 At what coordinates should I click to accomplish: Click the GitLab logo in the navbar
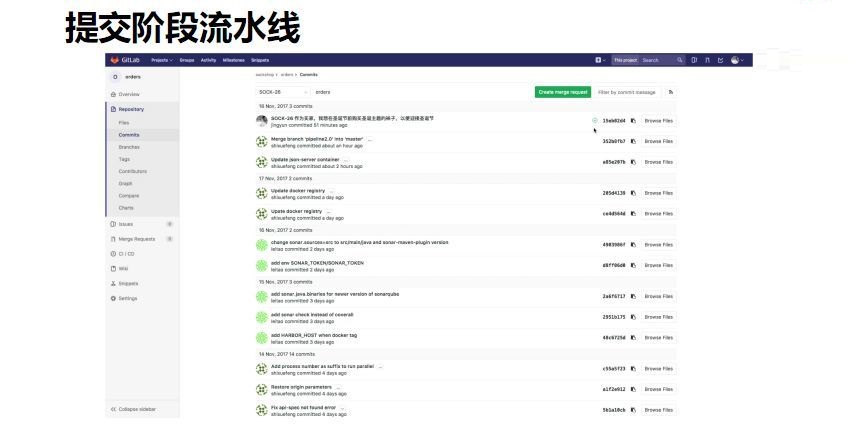click(x=123, y=60)
